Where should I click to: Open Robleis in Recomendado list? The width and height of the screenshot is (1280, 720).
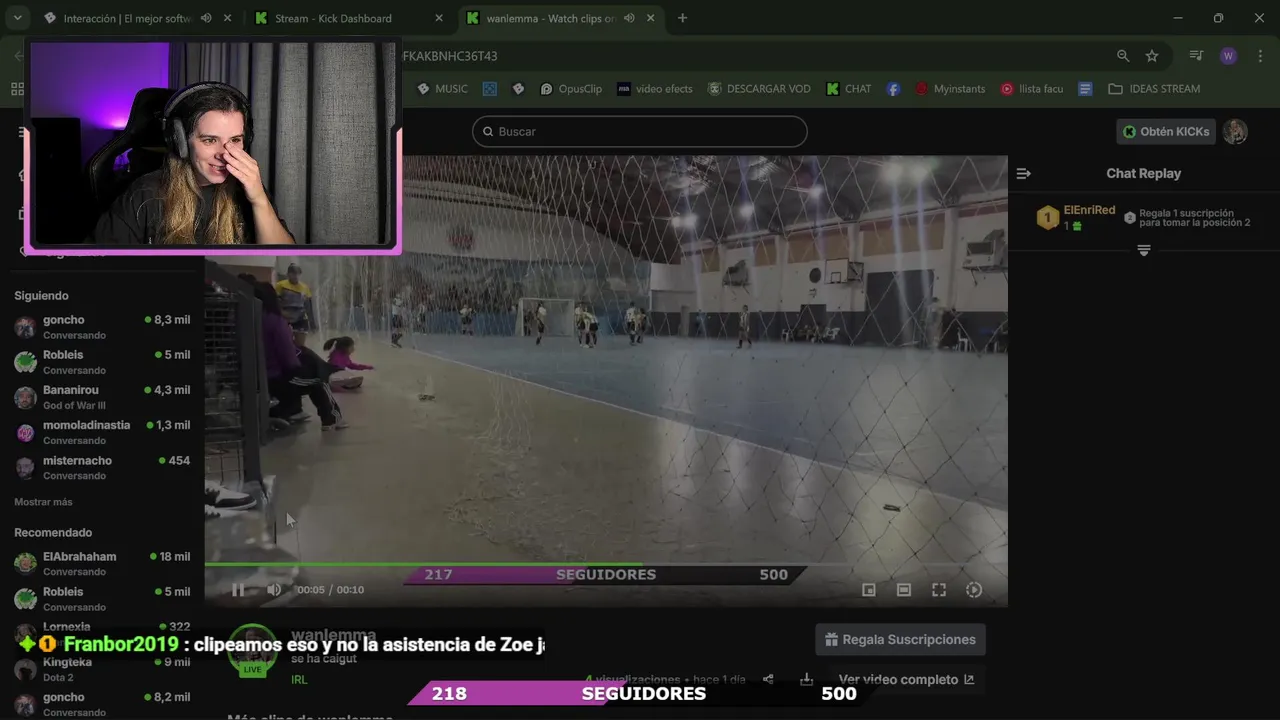click(102, 598)
